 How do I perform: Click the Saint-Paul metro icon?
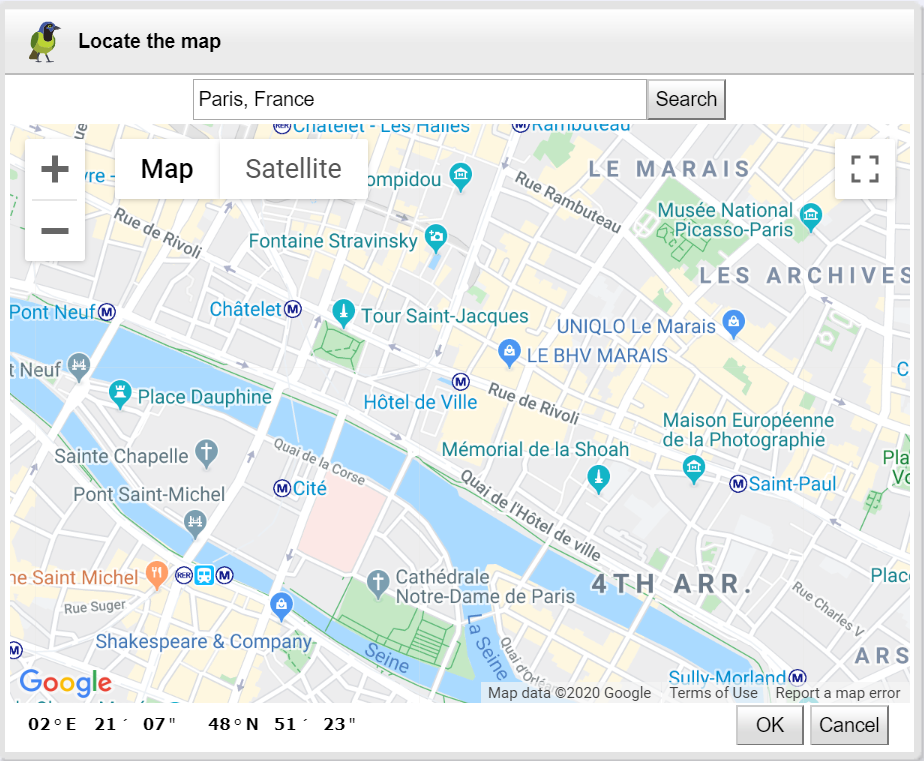[738, 484]
